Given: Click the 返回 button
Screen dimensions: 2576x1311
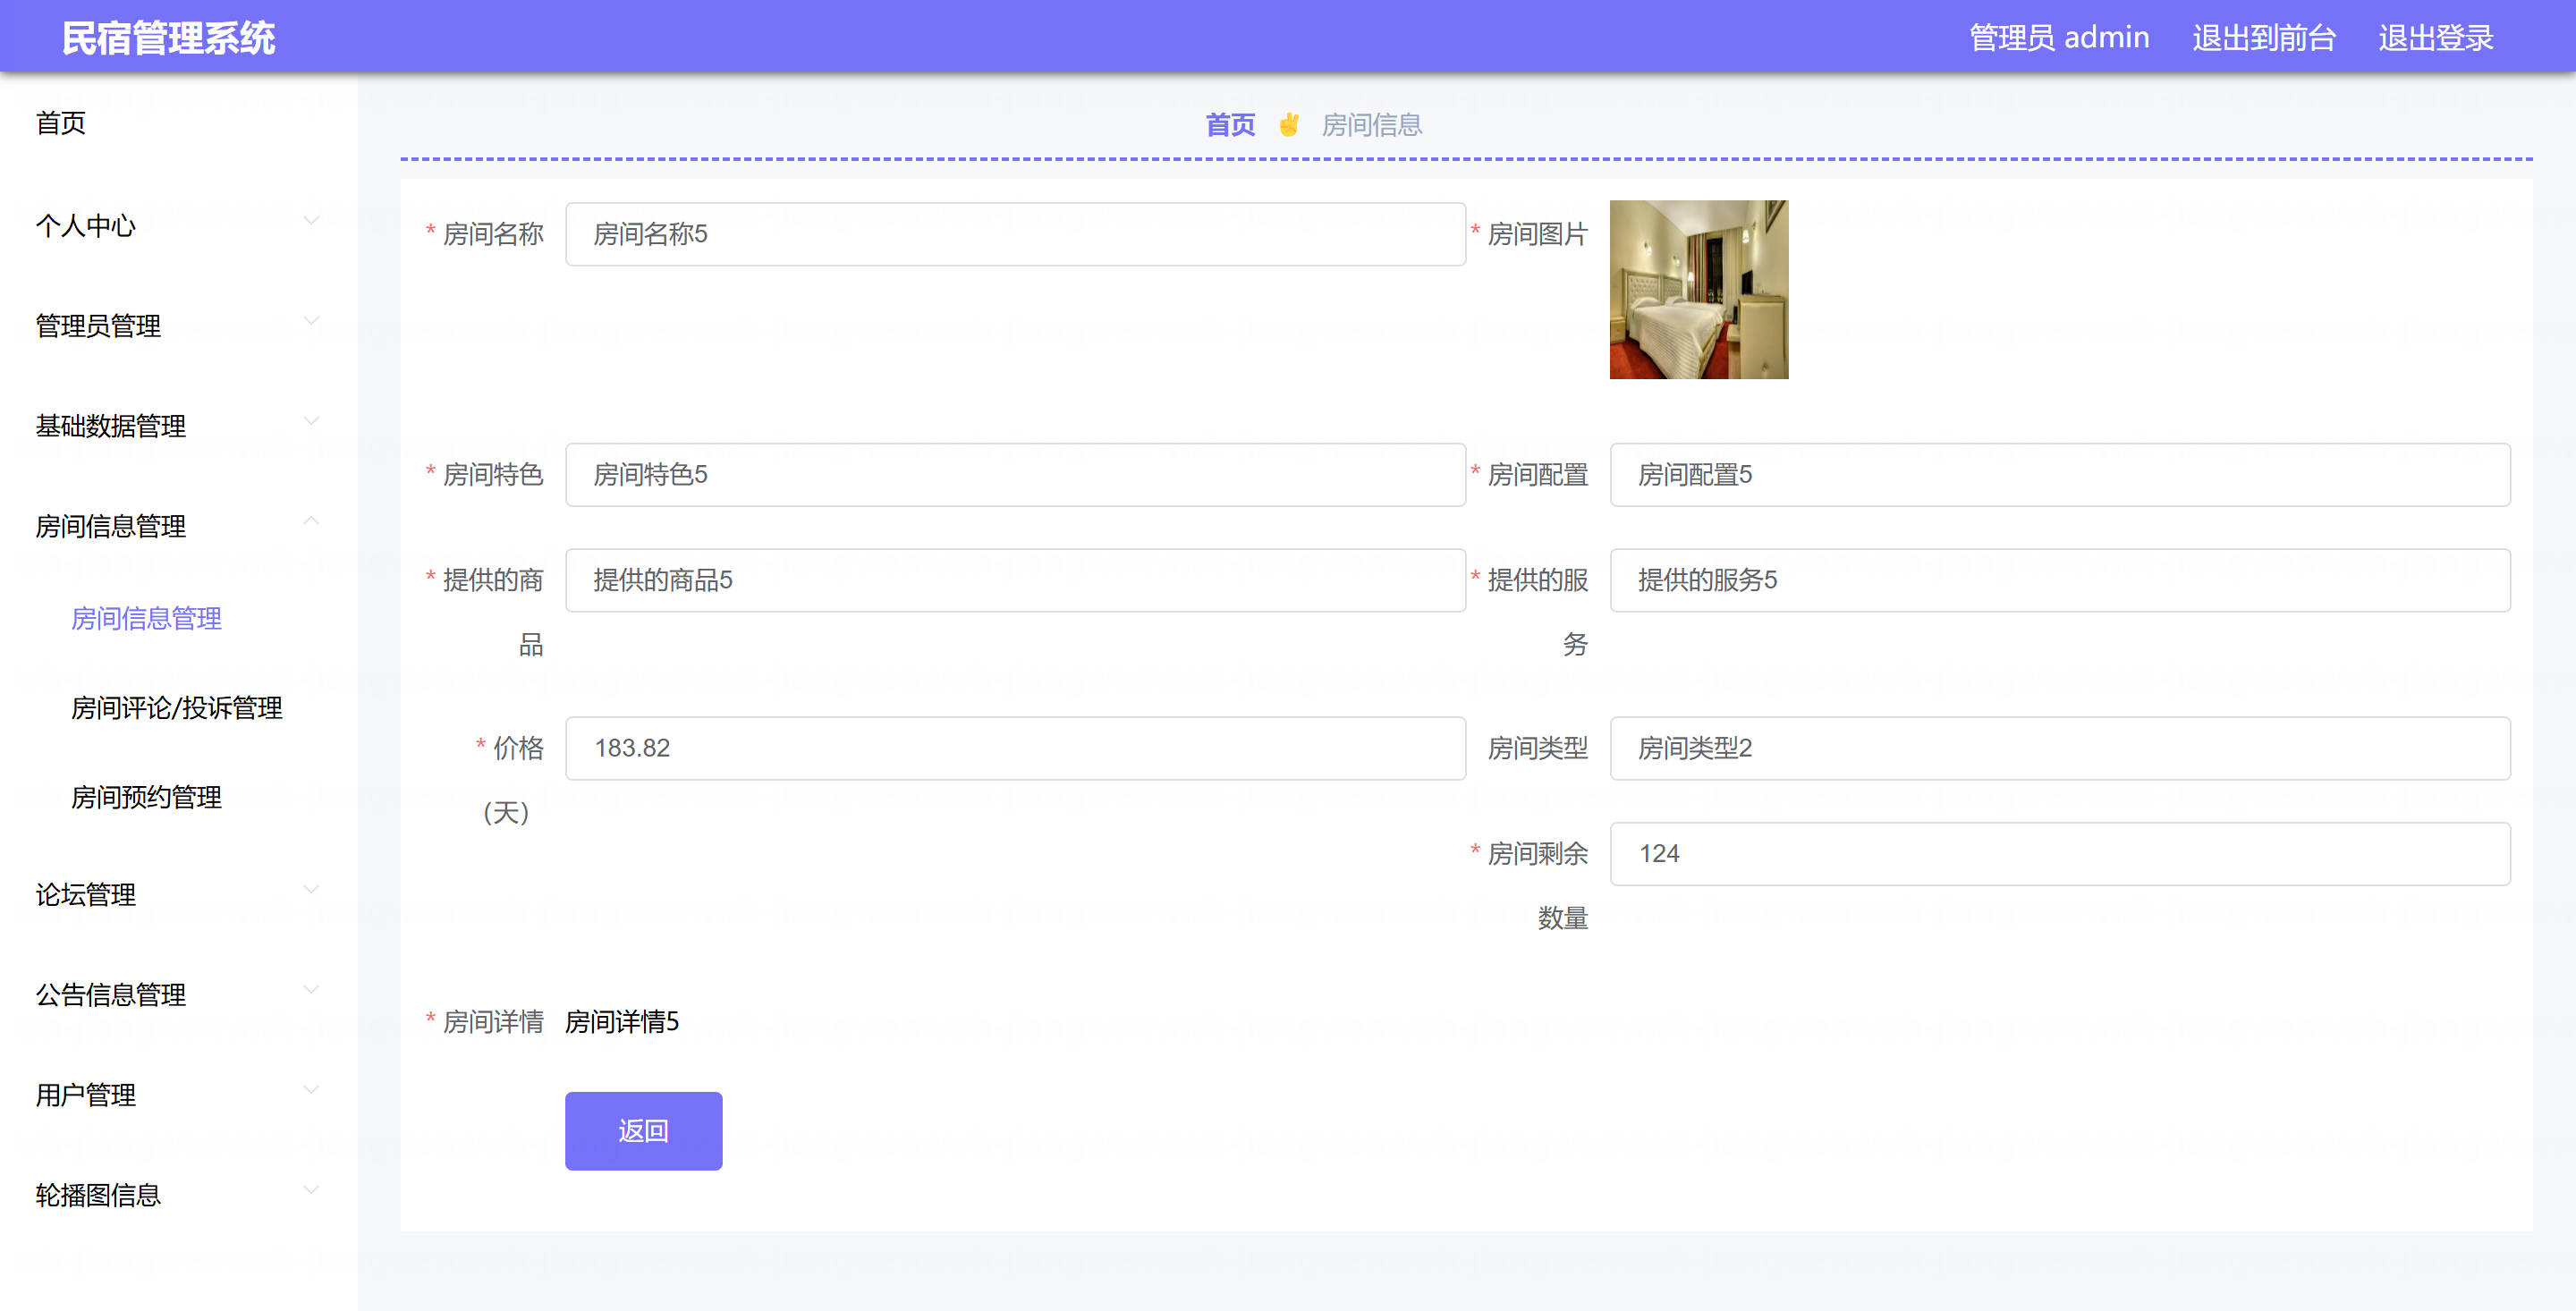Looking at the screenshot, I should point(643,1131).
